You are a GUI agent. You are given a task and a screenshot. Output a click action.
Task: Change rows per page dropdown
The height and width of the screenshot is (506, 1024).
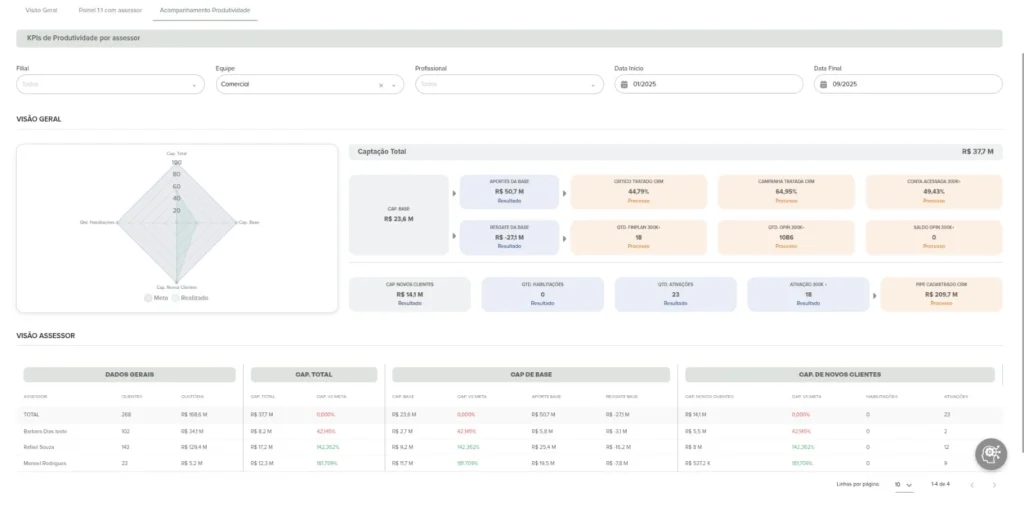[903, 485]
